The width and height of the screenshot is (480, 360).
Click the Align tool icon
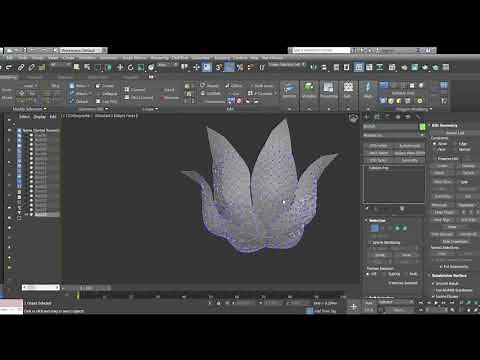[x=324, y=67]
